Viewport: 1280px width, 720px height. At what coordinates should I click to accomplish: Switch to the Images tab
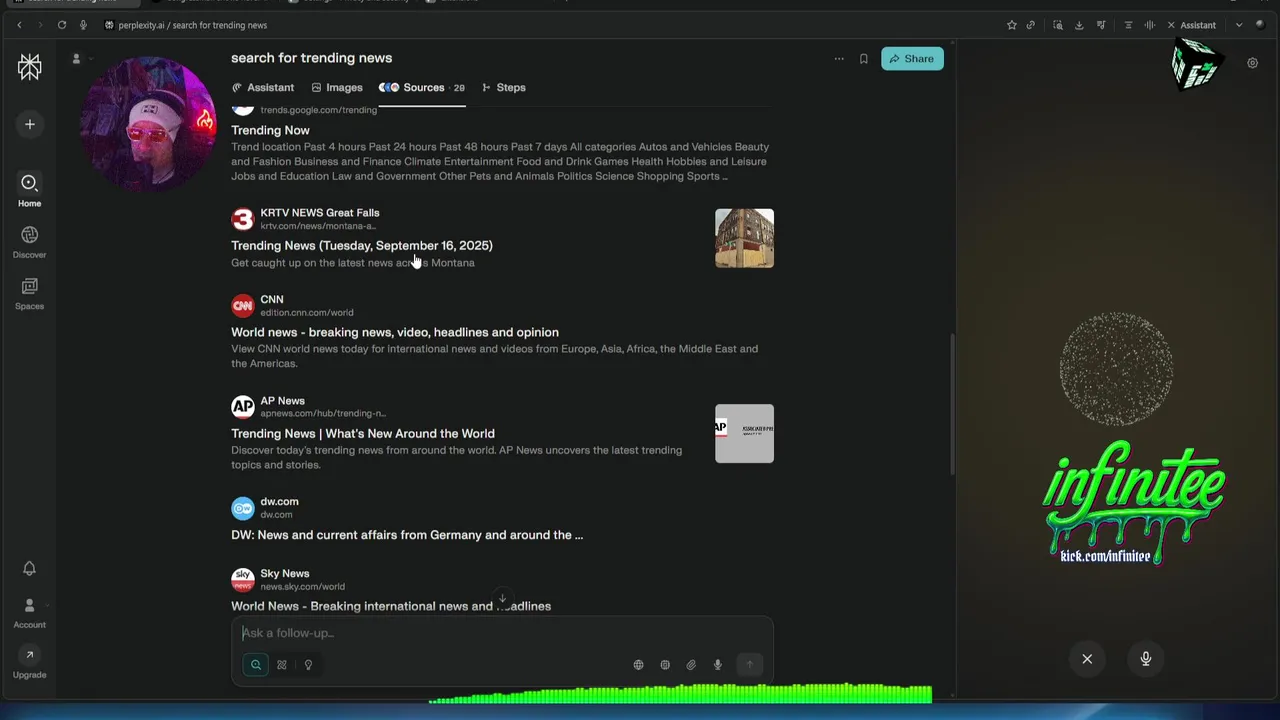pyautogui.click(x=337, y=87)
